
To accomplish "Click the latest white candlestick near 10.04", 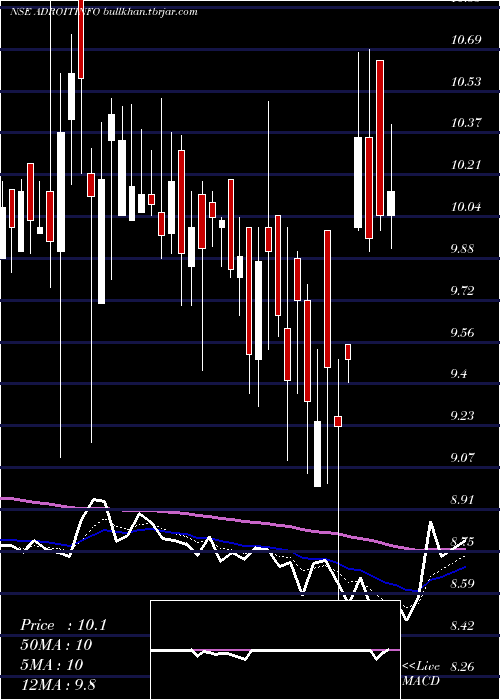I will click(x=391, y=203).
